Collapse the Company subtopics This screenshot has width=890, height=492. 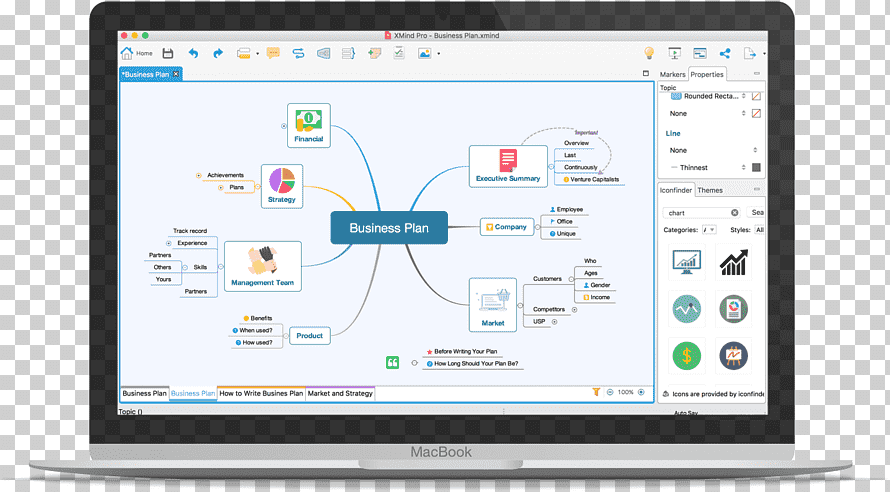538,227
